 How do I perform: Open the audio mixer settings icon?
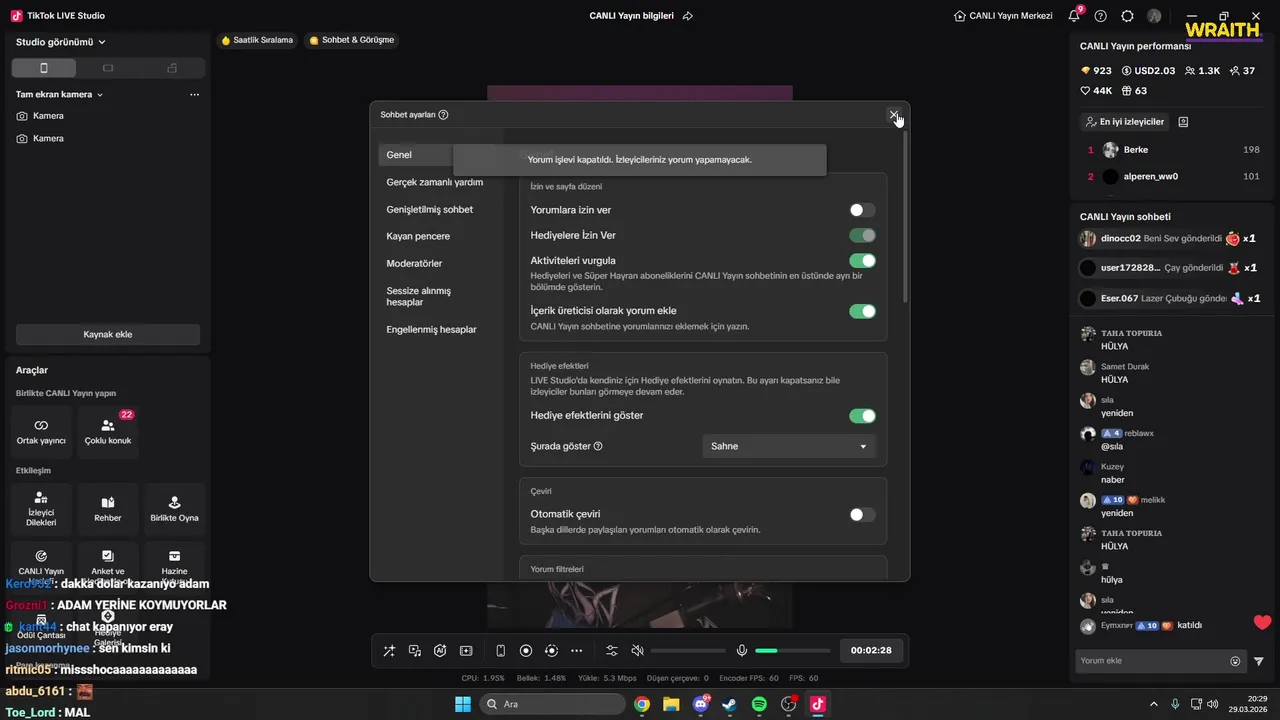click(612, 651)
